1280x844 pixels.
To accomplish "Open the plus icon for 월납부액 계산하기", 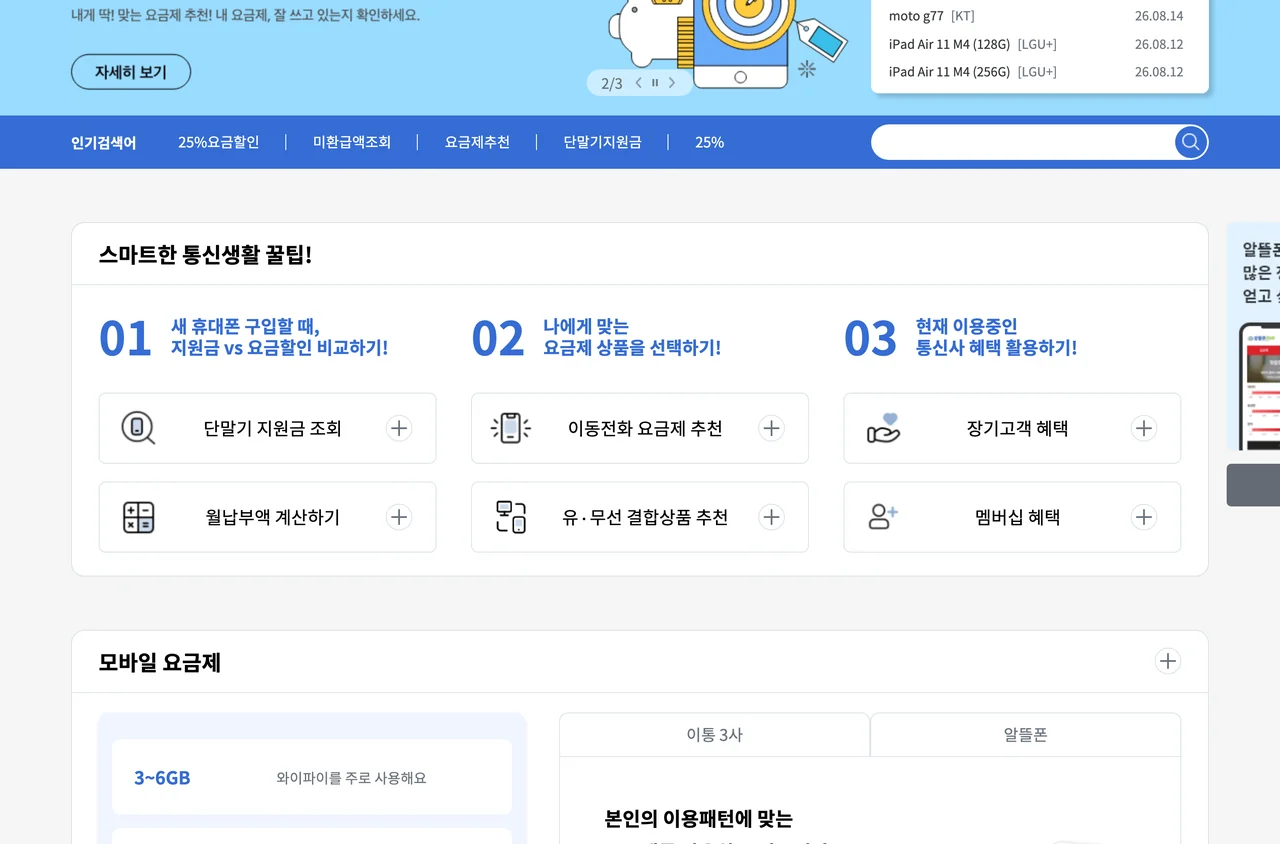I will coord(399,517).
